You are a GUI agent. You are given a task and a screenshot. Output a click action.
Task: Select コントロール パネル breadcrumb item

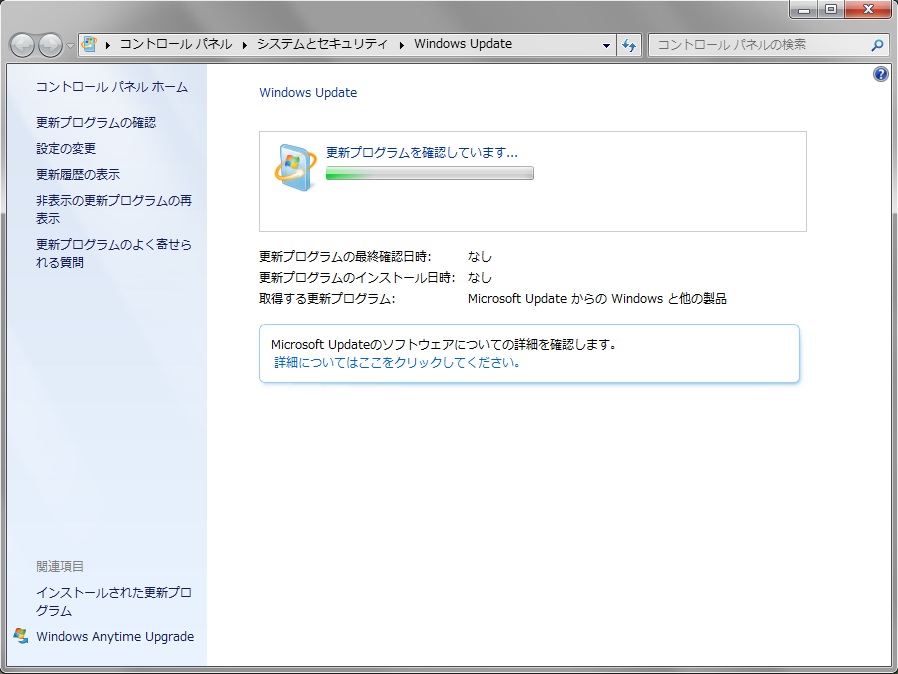(176, 44)
